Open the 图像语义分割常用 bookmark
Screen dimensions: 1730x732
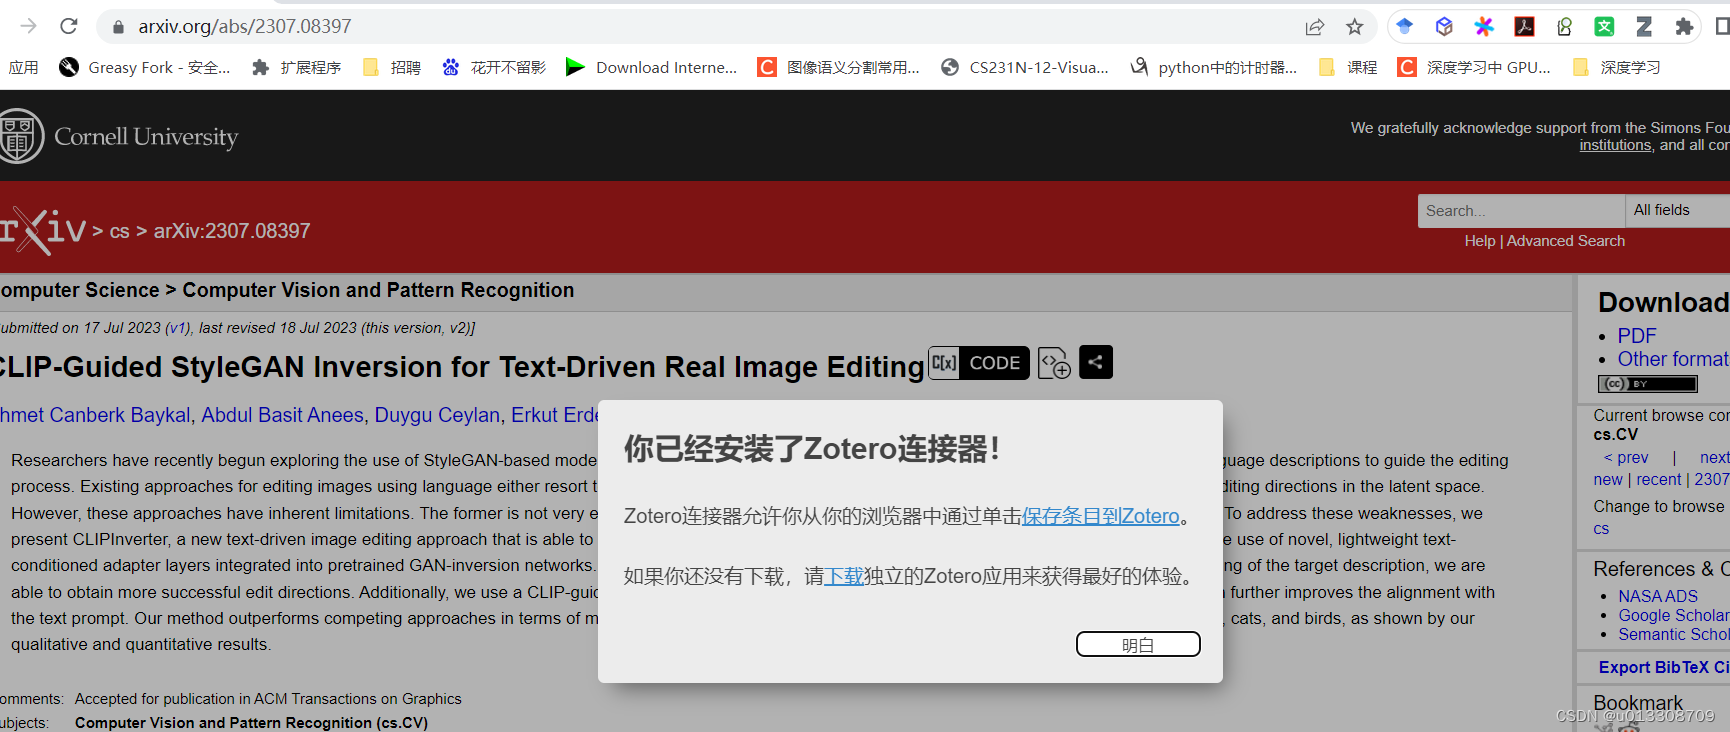click(838, 67)
